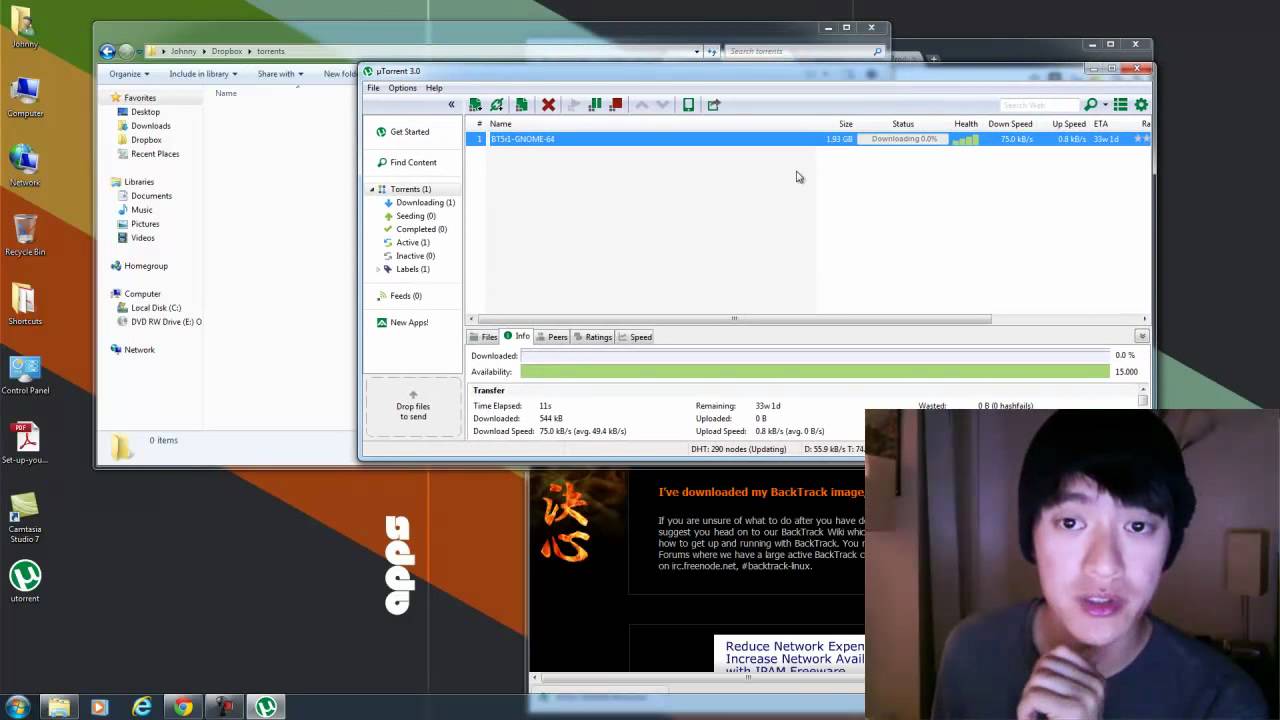Screen dimensions: 1280x720
Task: Click Drop files to send area
Action: (413, 406)
